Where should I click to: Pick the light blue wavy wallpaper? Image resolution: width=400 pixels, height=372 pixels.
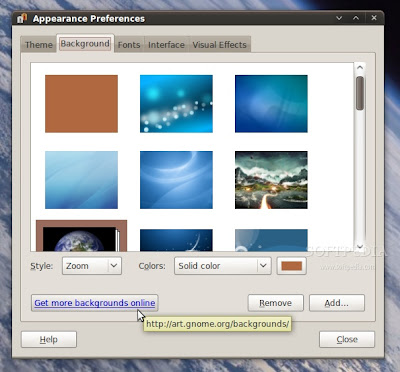click(x=81, y=180)
